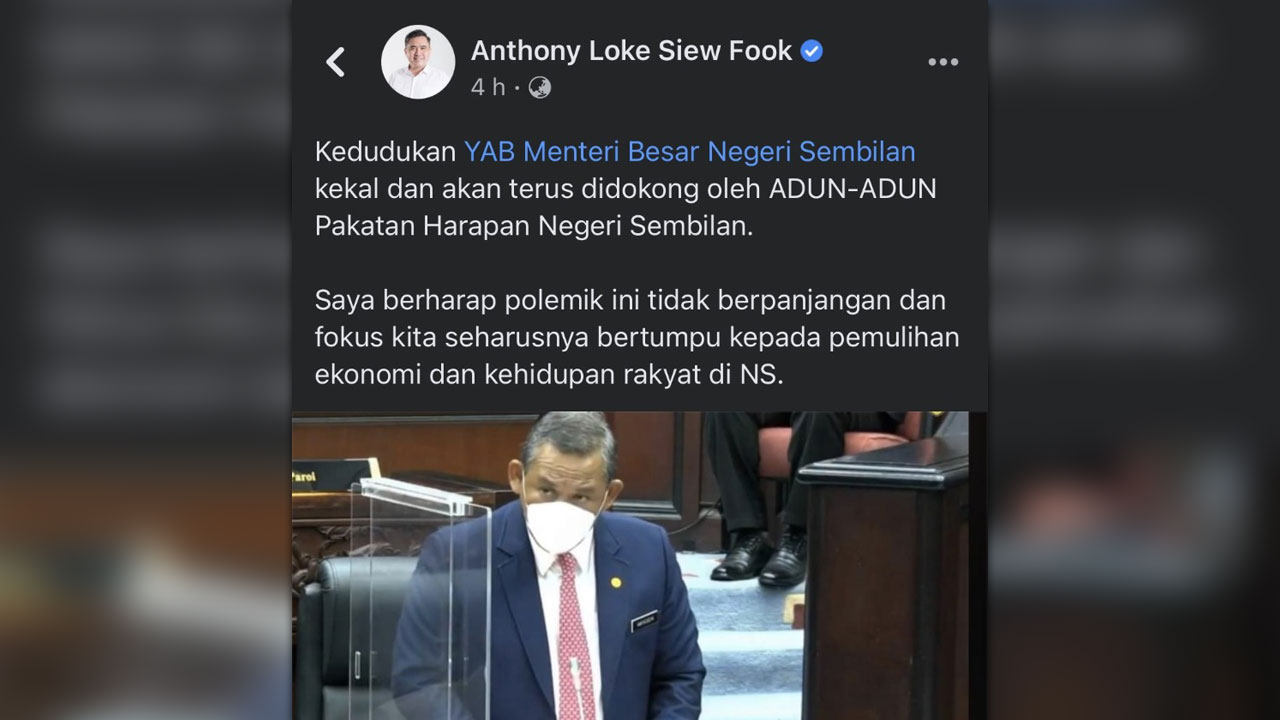Open Anthony Loke's round profile picture

click(x=418, y=62)
